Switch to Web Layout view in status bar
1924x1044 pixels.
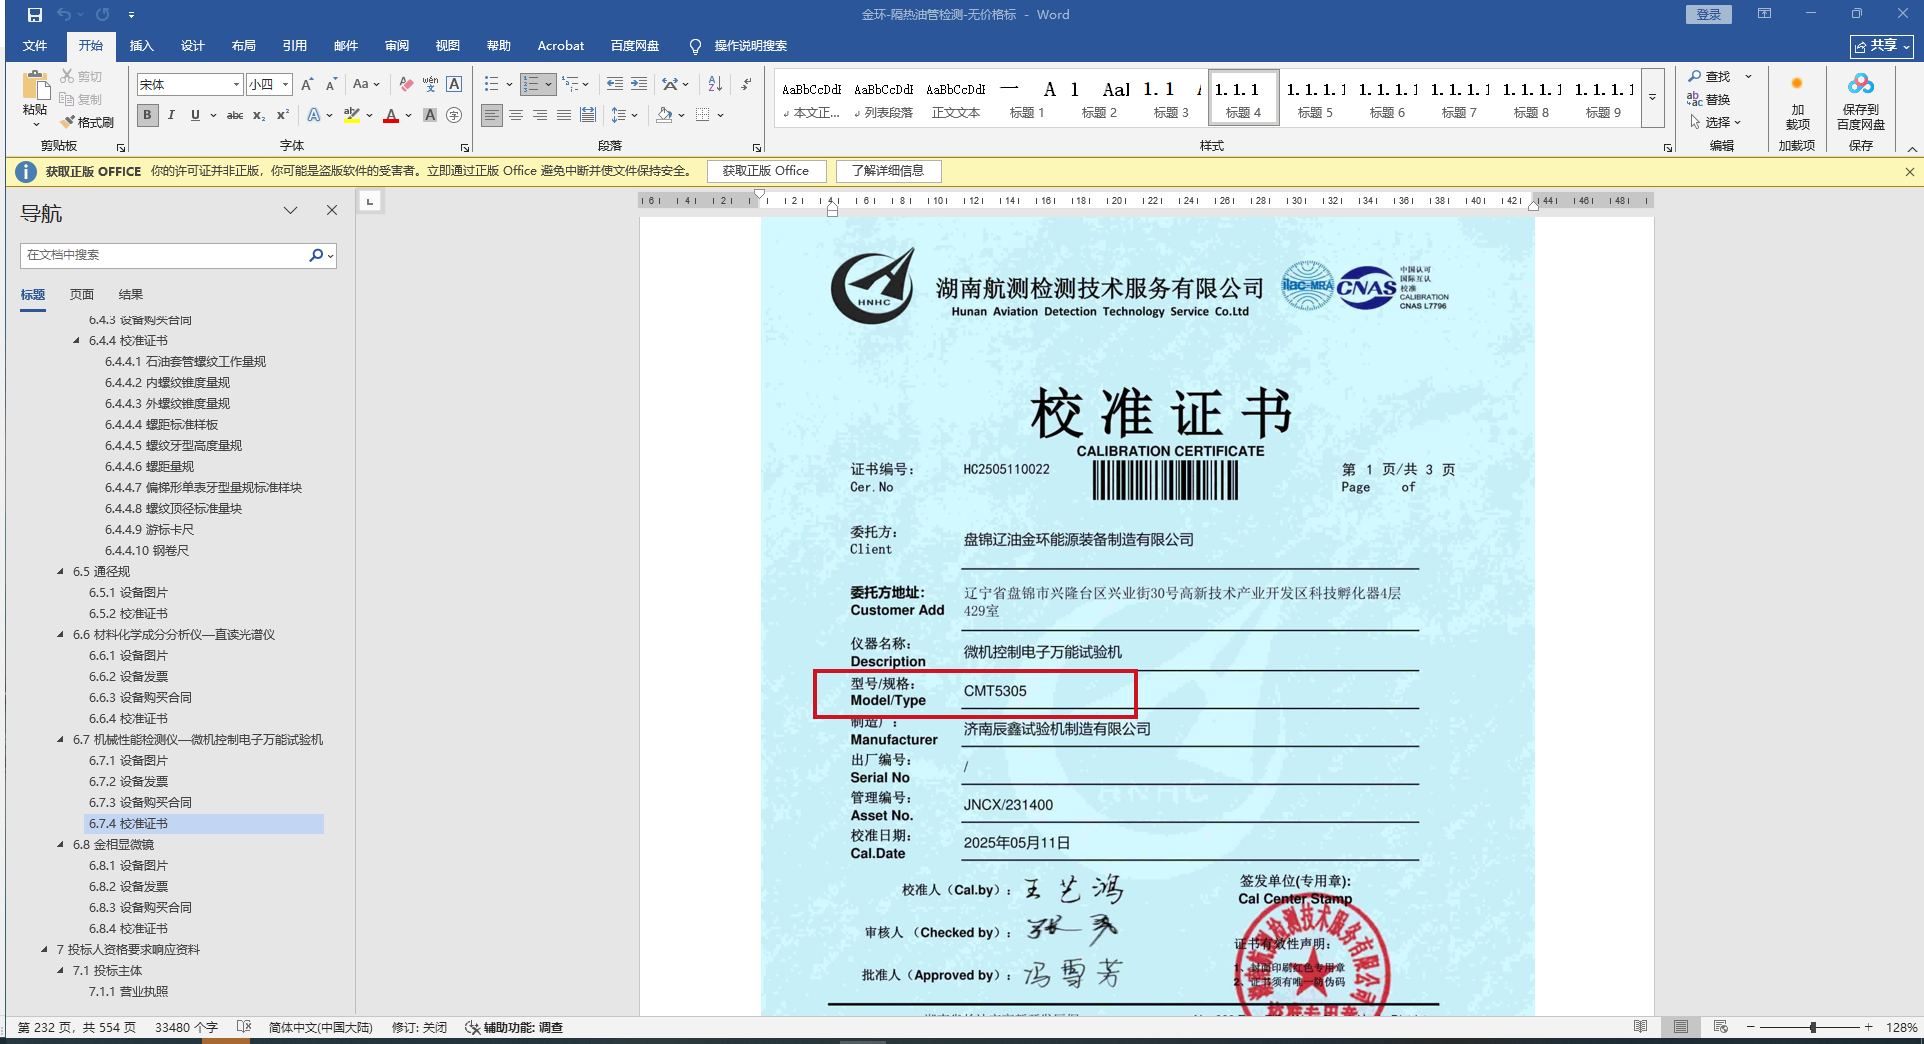coord(1721,1027)
